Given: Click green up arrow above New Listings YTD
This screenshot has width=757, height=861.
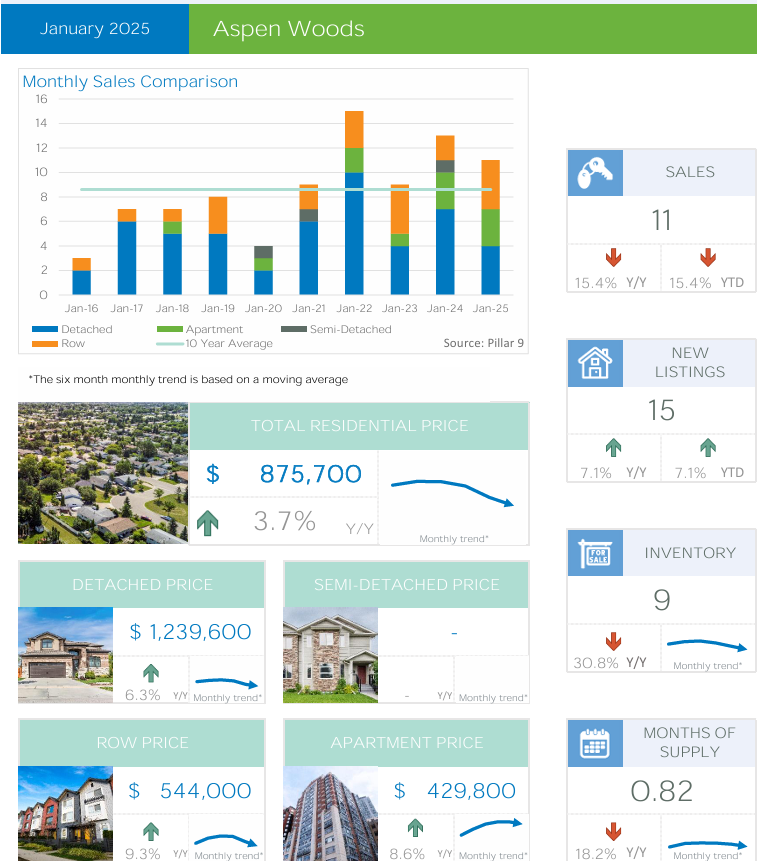Looking at the screenshot, I should click(x=708, y=448).
